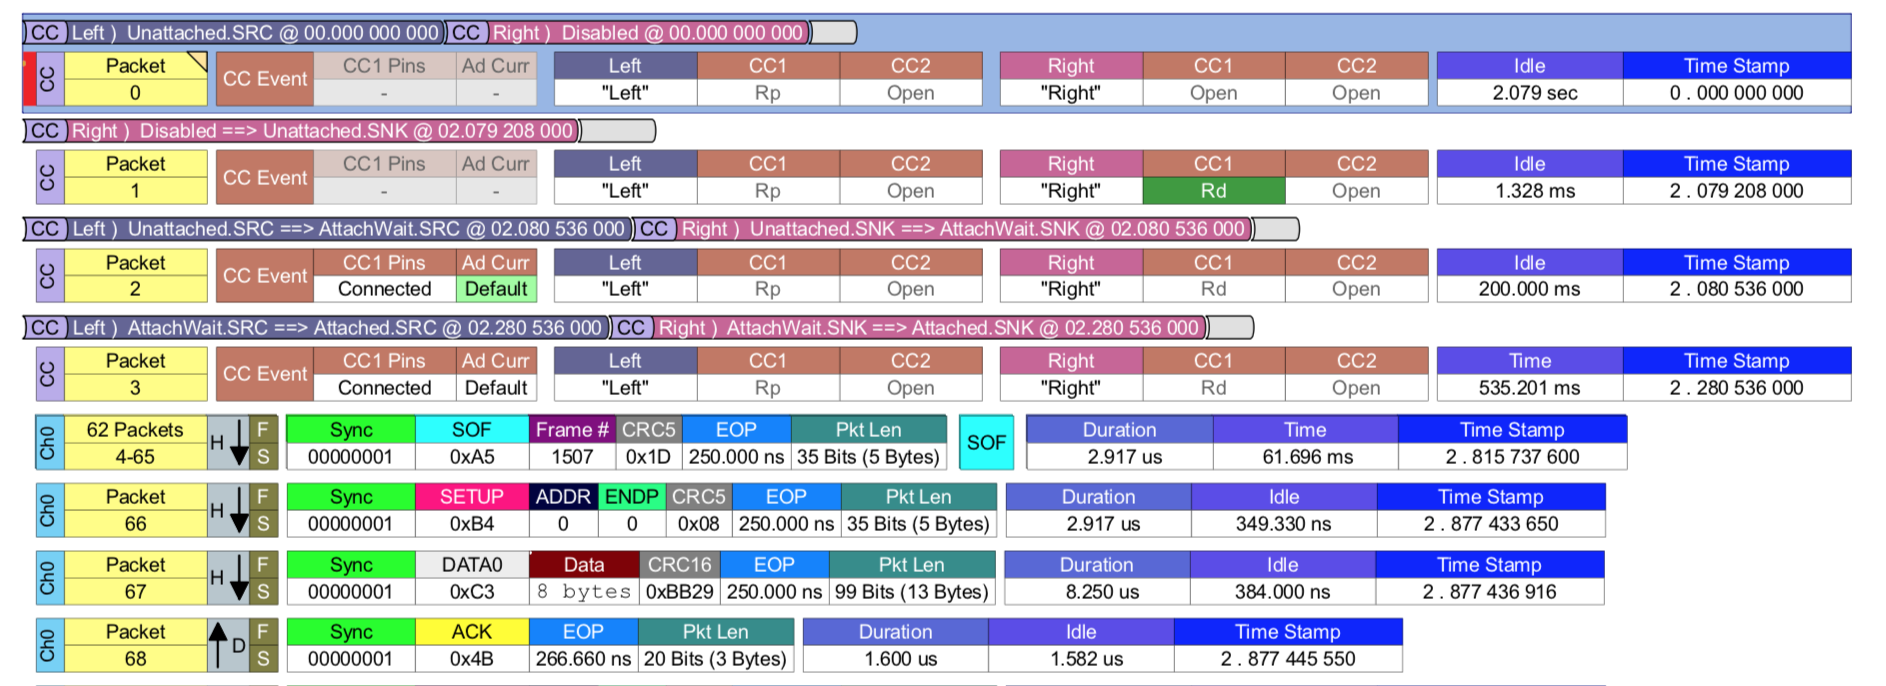Image resolution: width=1886 pixels, height=686 pixels.
Task: Click the corner triangle on Packet 0 cell
Action: pyautogui.click(x=197, y=62)
